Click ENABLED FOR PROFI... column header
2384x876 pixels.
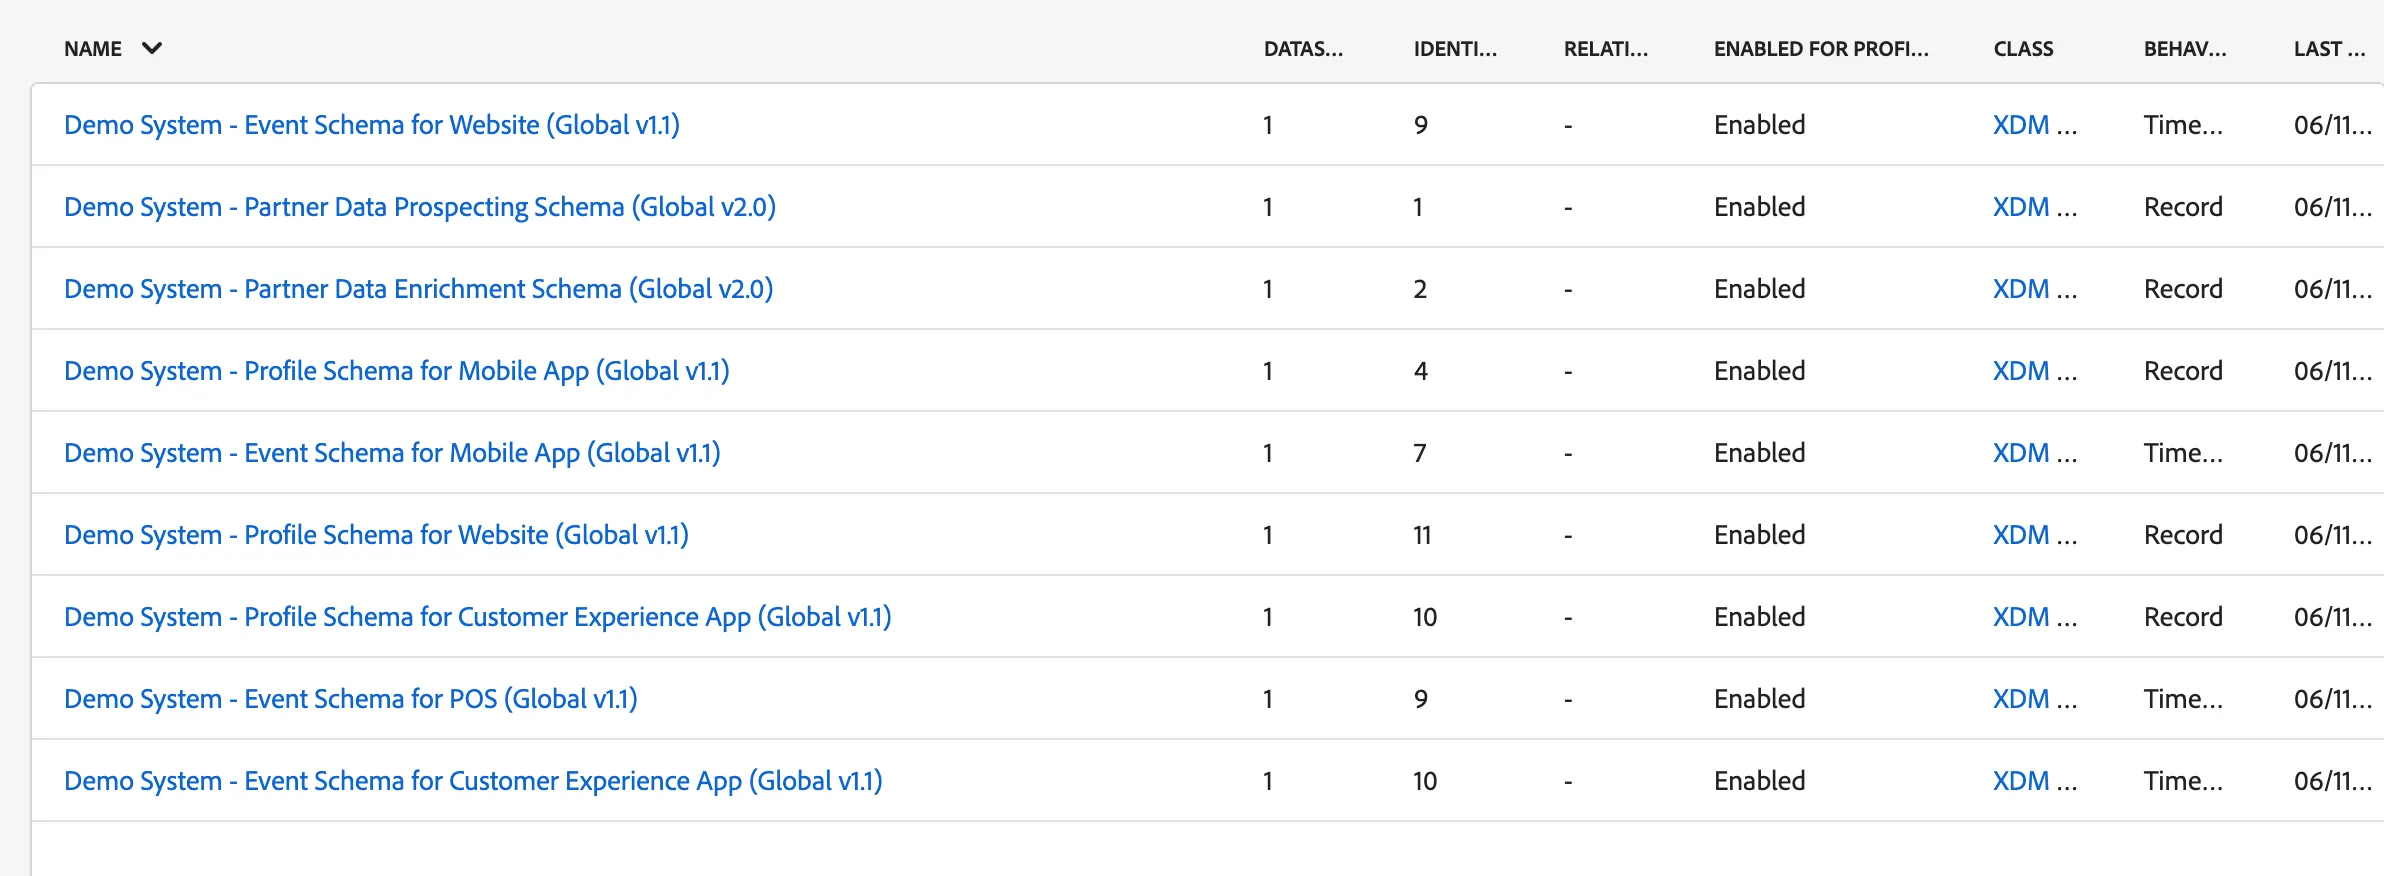(1821, 49)
